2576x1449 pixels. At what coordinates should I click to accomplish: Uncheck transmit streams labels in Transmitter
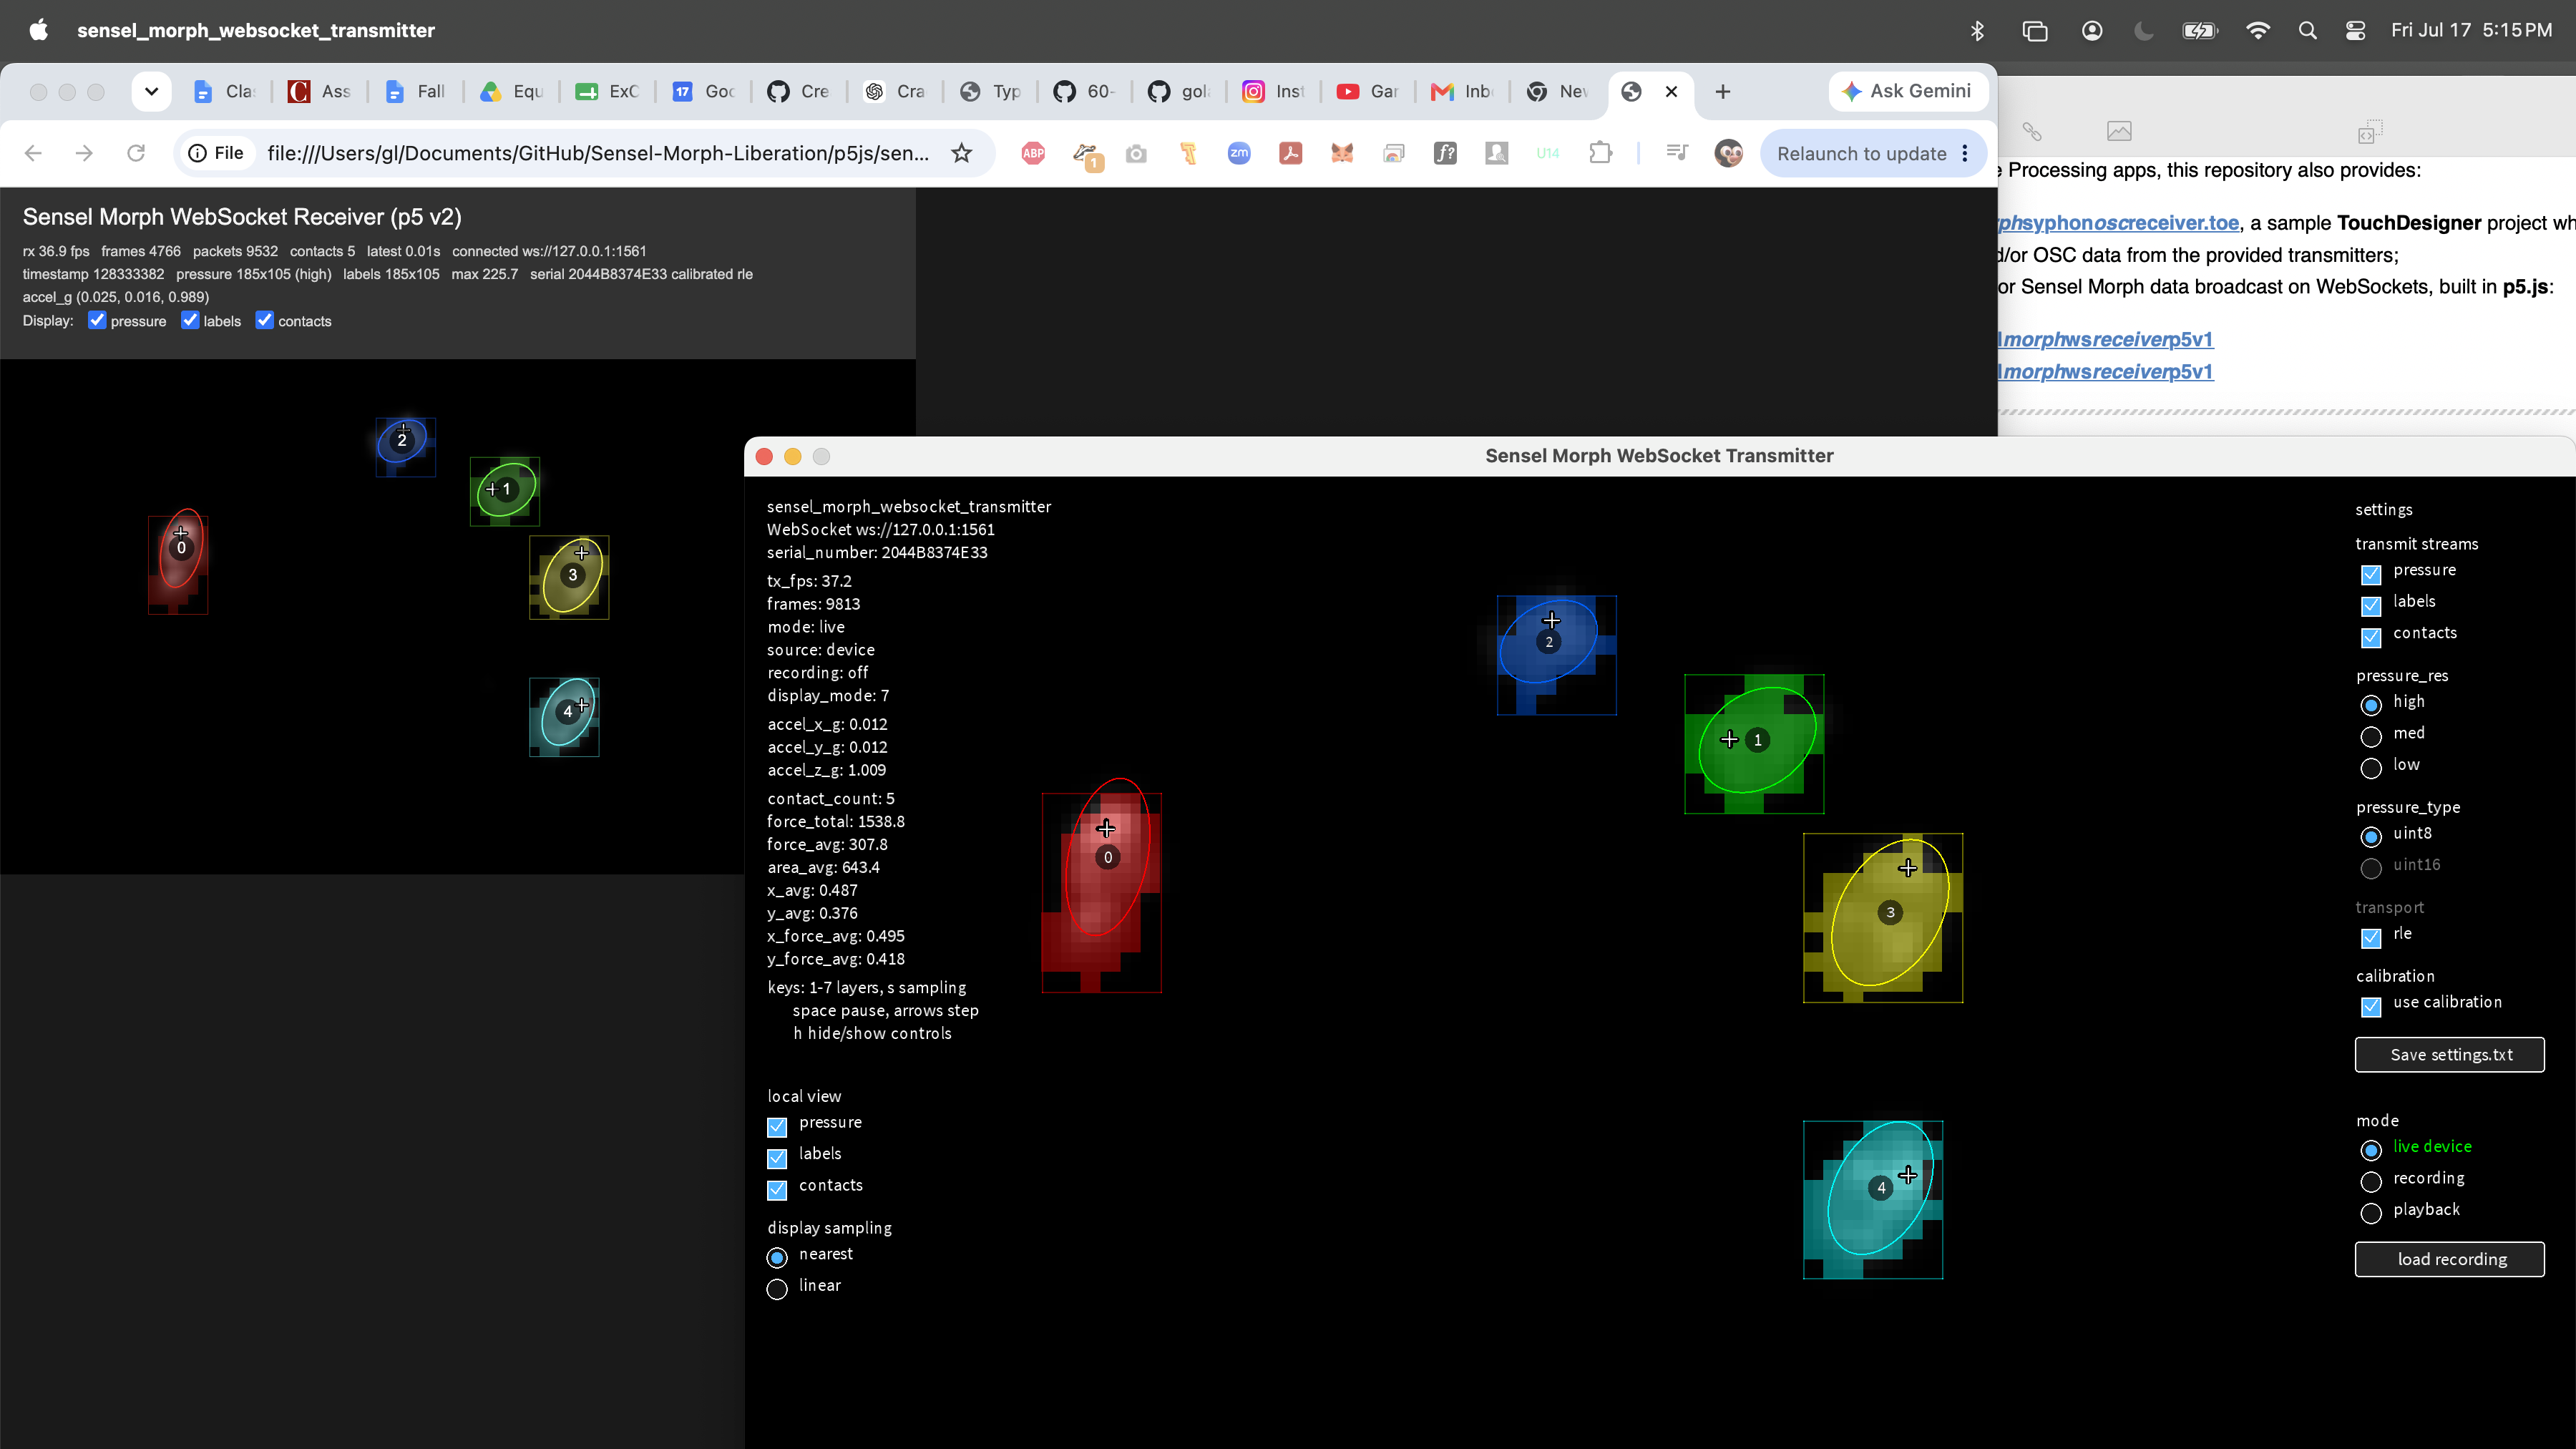(x=2371, y=605)
